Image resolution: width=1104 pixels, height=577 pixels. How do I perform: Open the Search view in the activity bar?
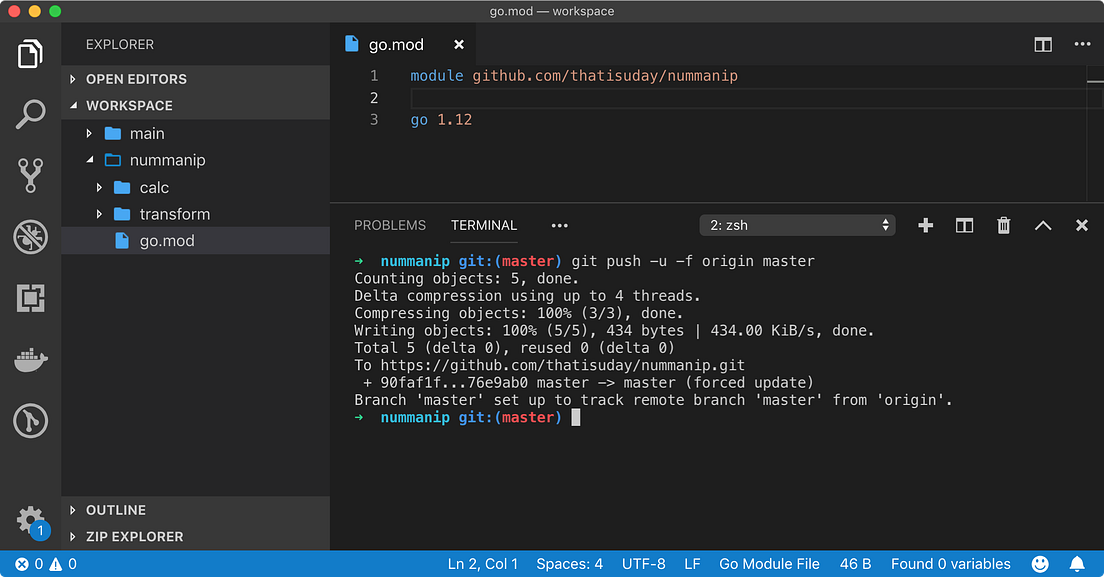(x=30, y=114)
